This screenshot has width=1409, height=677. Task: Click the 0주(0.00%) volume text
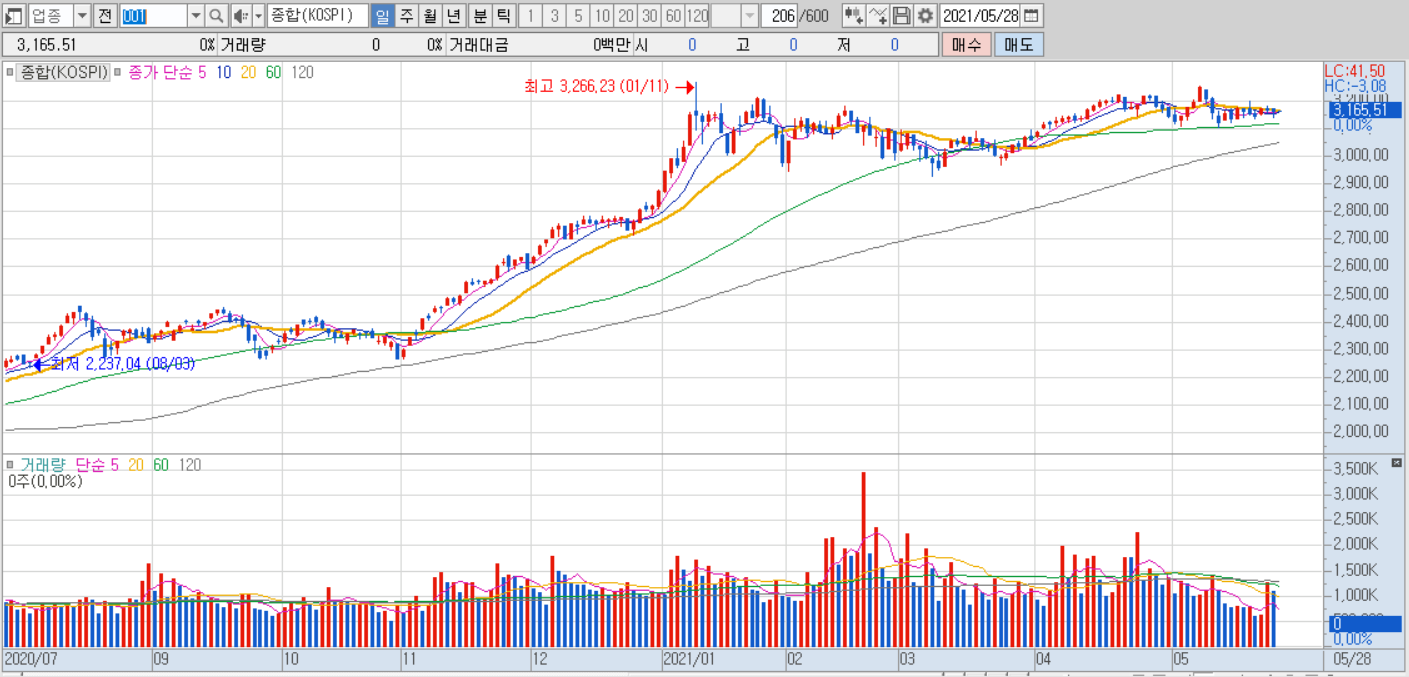(45, 481)
